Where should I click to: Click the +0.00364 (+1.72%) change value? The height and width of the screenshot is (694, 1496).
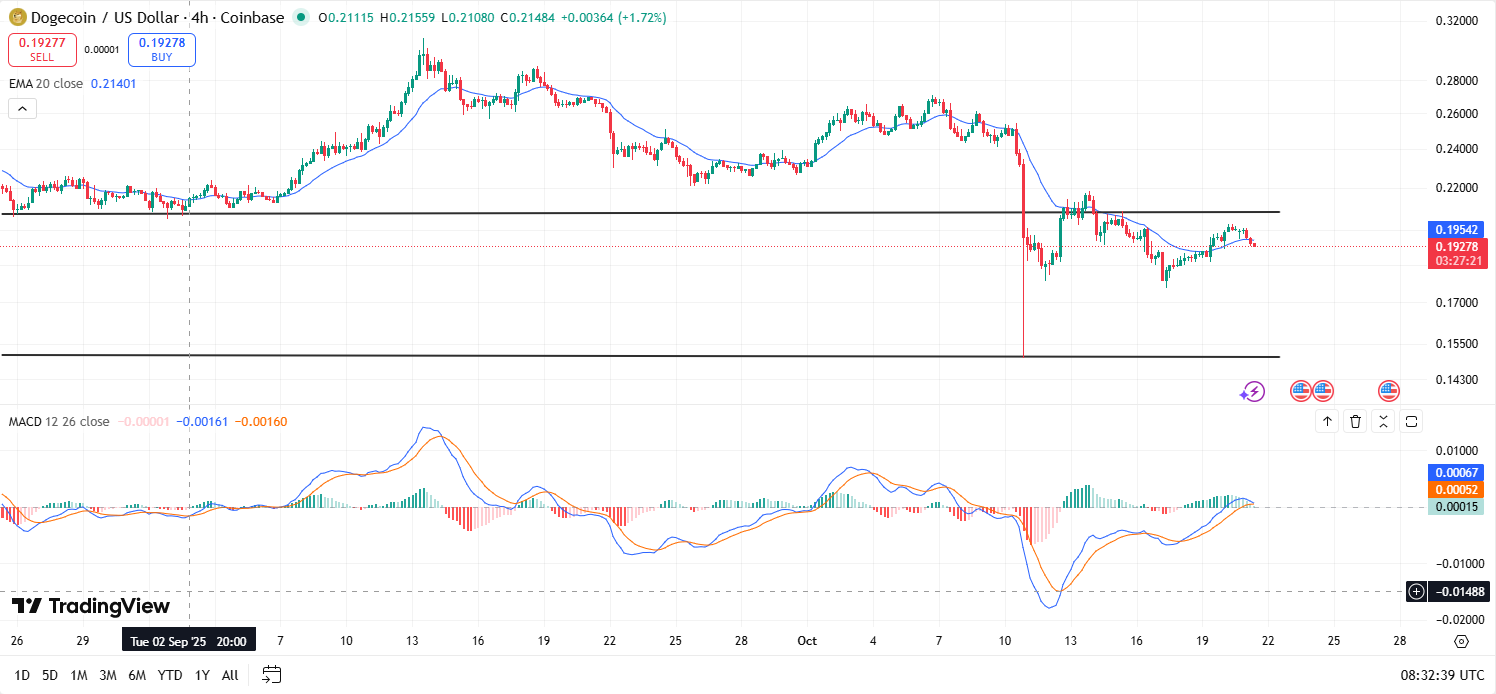coord(612,18)
